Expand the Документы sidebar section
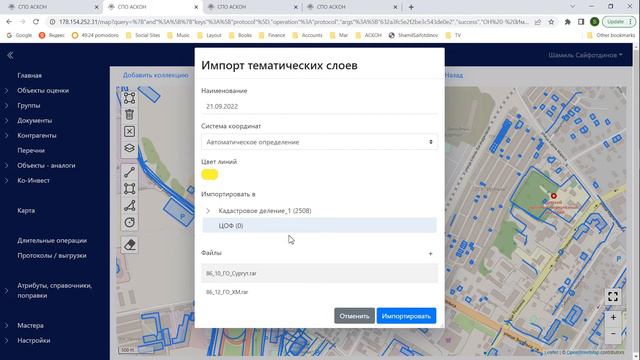Image resolution: width=640 pixels, height=360 pixels. (x=7, y=120)
